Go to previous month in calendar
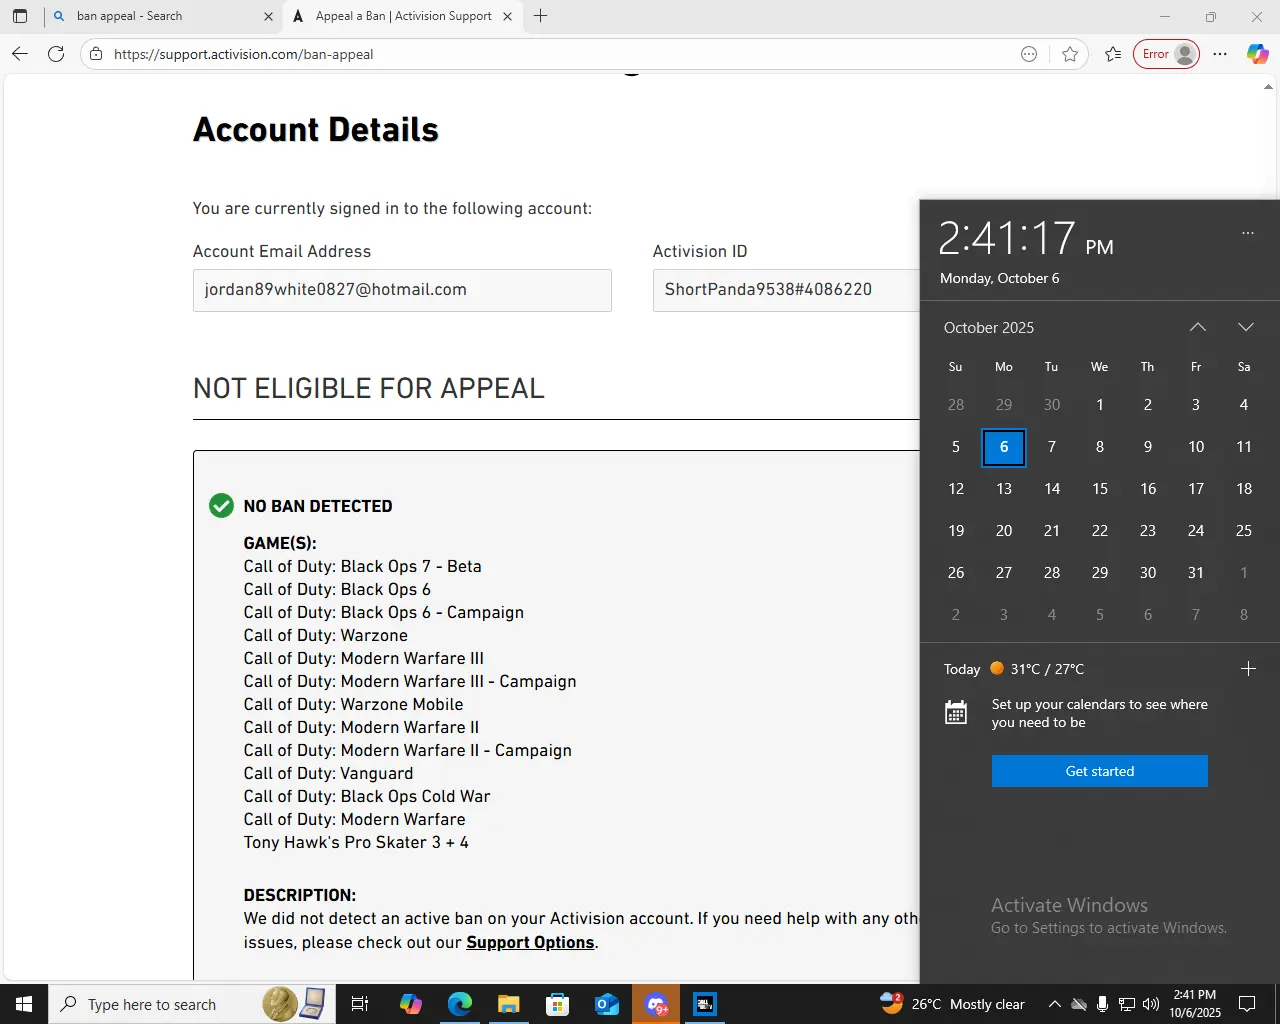Viewport: 1280px width, 1024px height. pyautogui.click(x=1197, y=327)
